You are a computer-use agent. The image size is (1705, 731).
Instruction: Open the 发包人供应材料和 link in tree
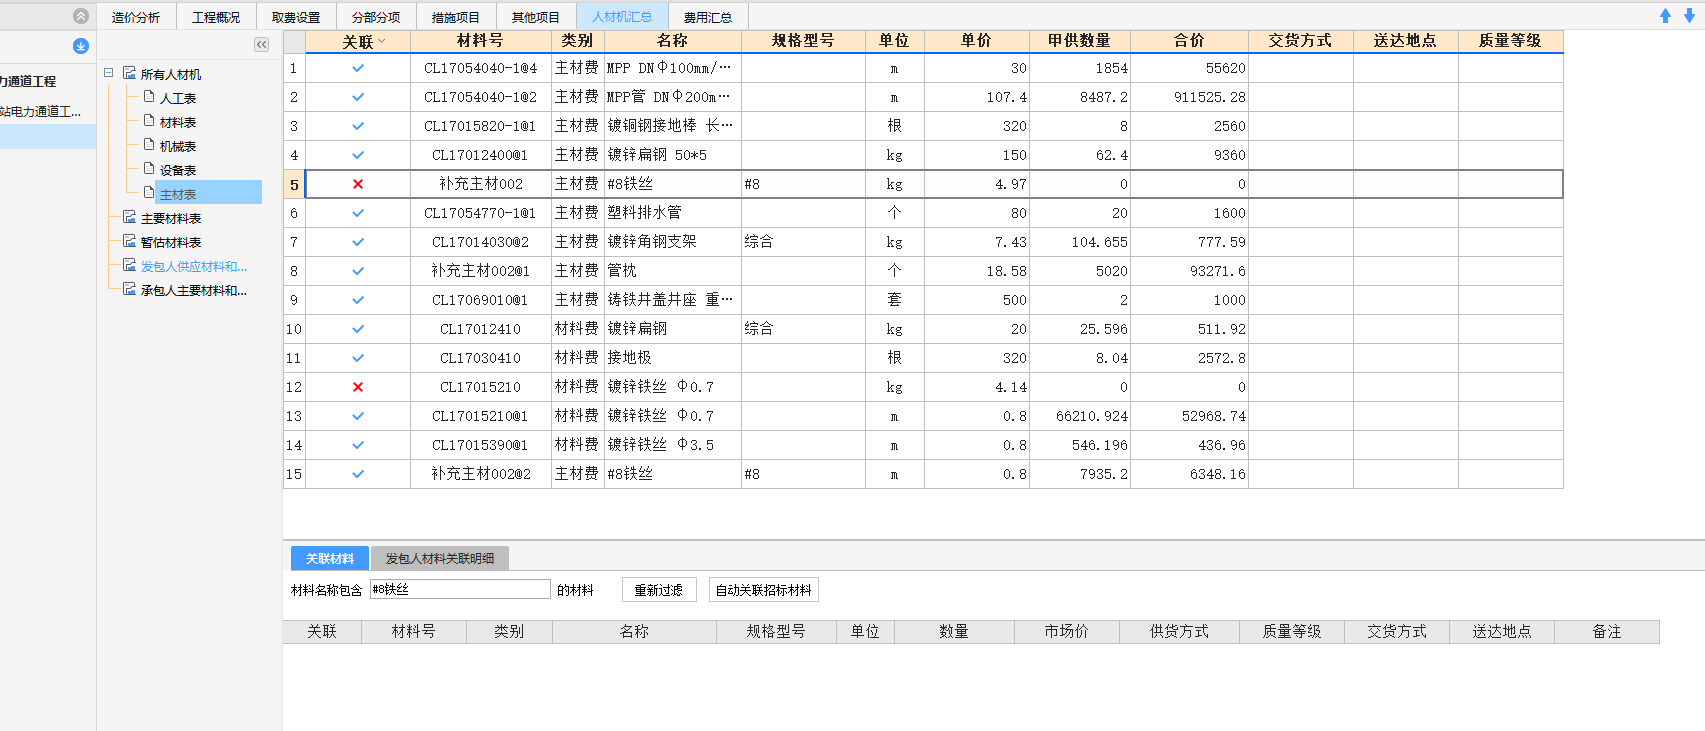194,266
